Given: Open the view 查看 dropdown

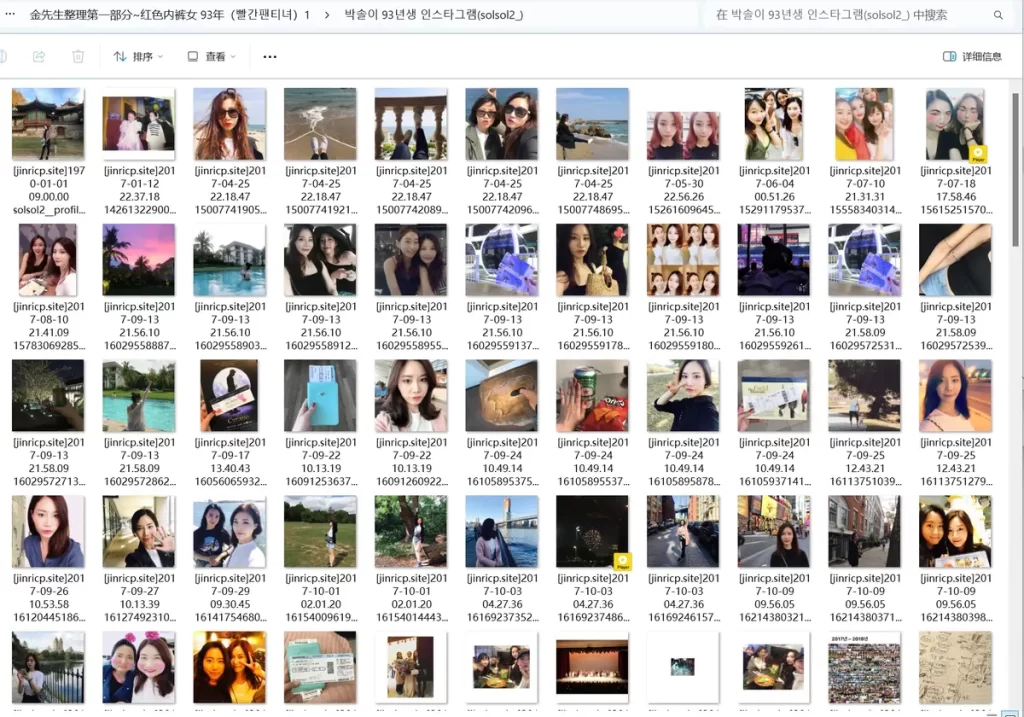Looking at the screenshot, I should 211,57.
